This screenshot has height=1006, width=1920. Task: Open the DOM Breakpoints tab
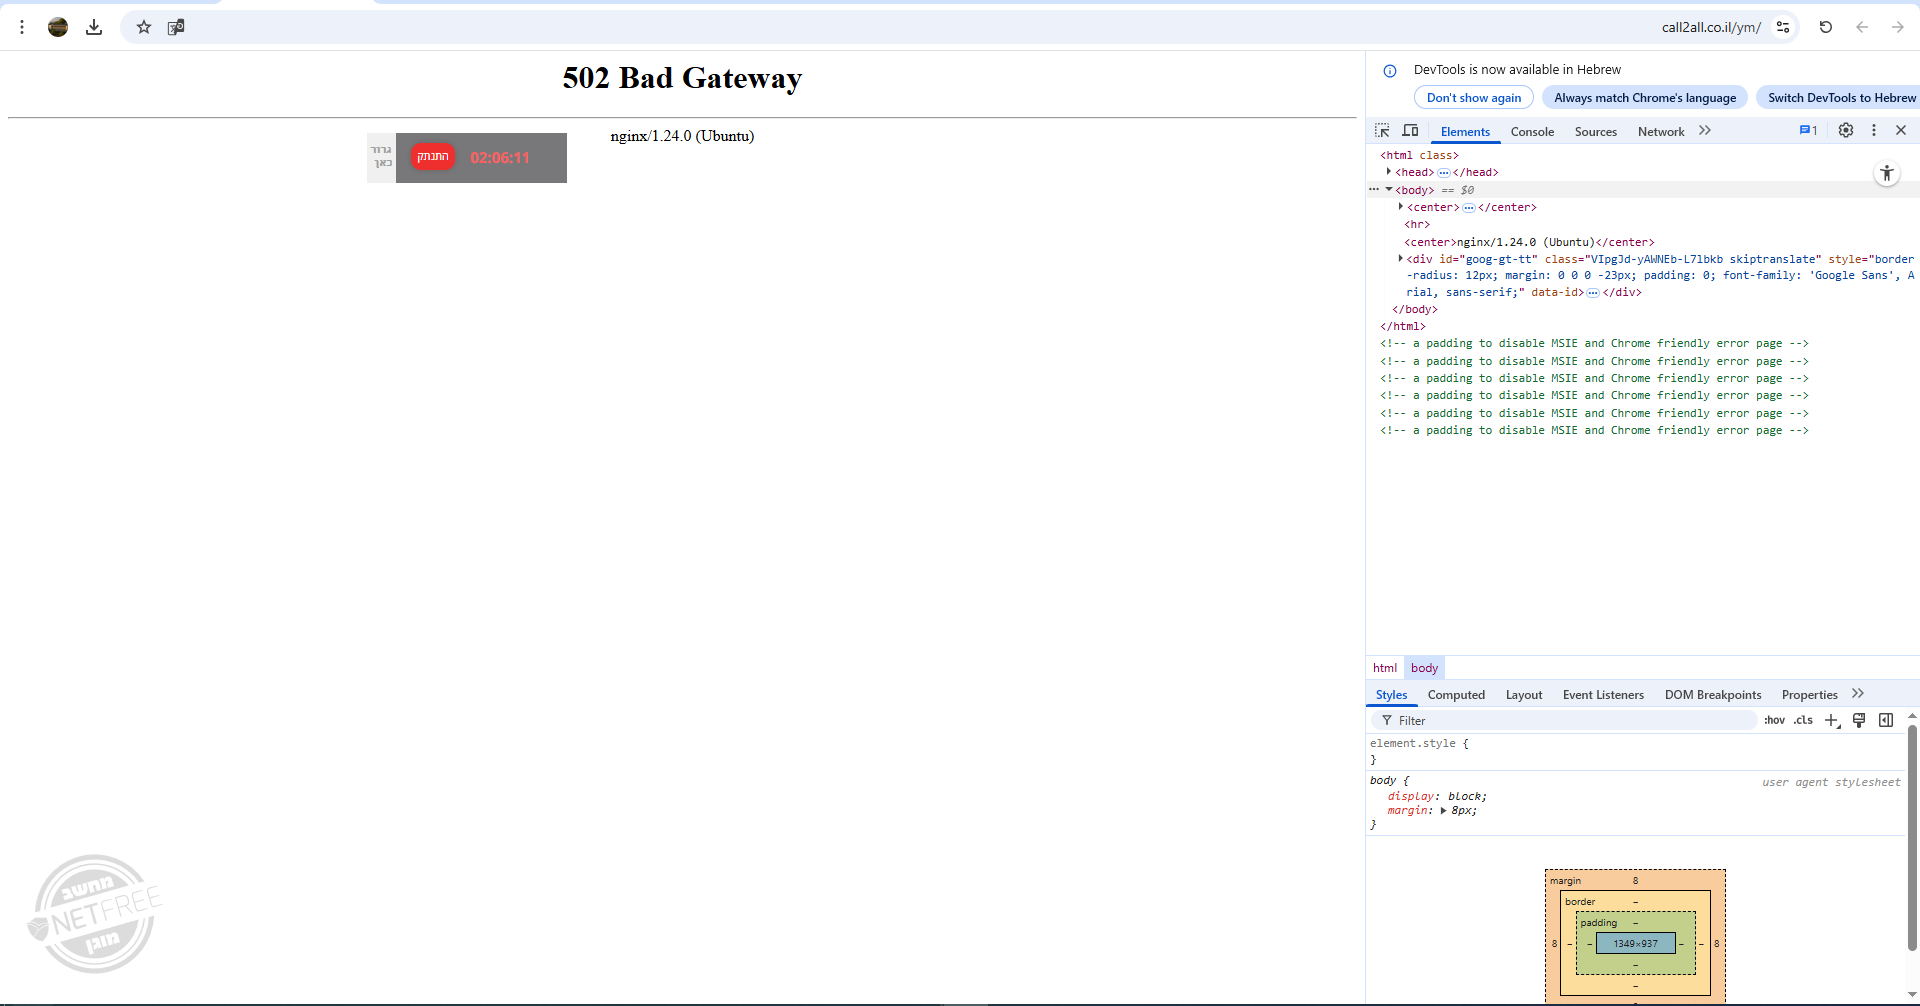[1713, 695]
